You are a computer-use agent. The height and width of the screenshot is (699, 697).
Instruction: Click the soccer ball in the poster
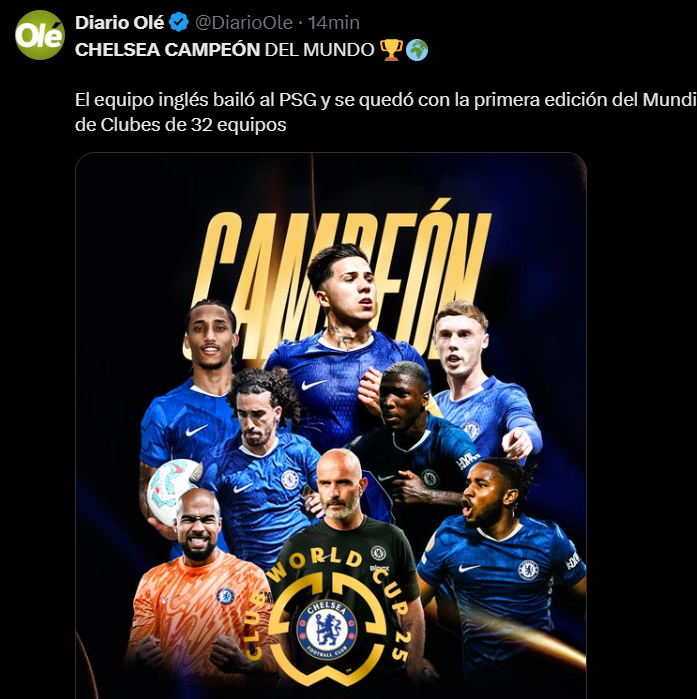(x=172, y=491)
